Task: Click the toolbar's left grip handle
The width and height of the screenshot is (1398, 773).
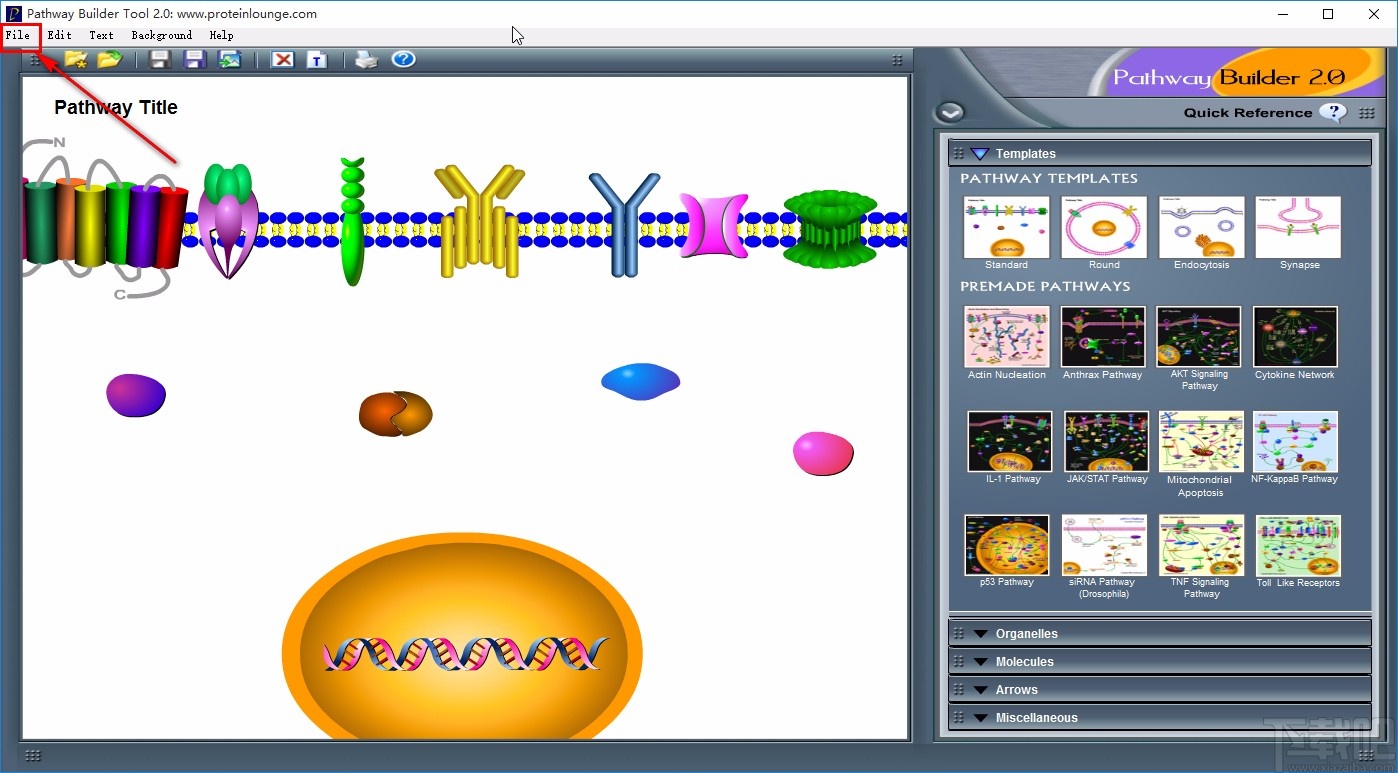Action: coord(34,60)
